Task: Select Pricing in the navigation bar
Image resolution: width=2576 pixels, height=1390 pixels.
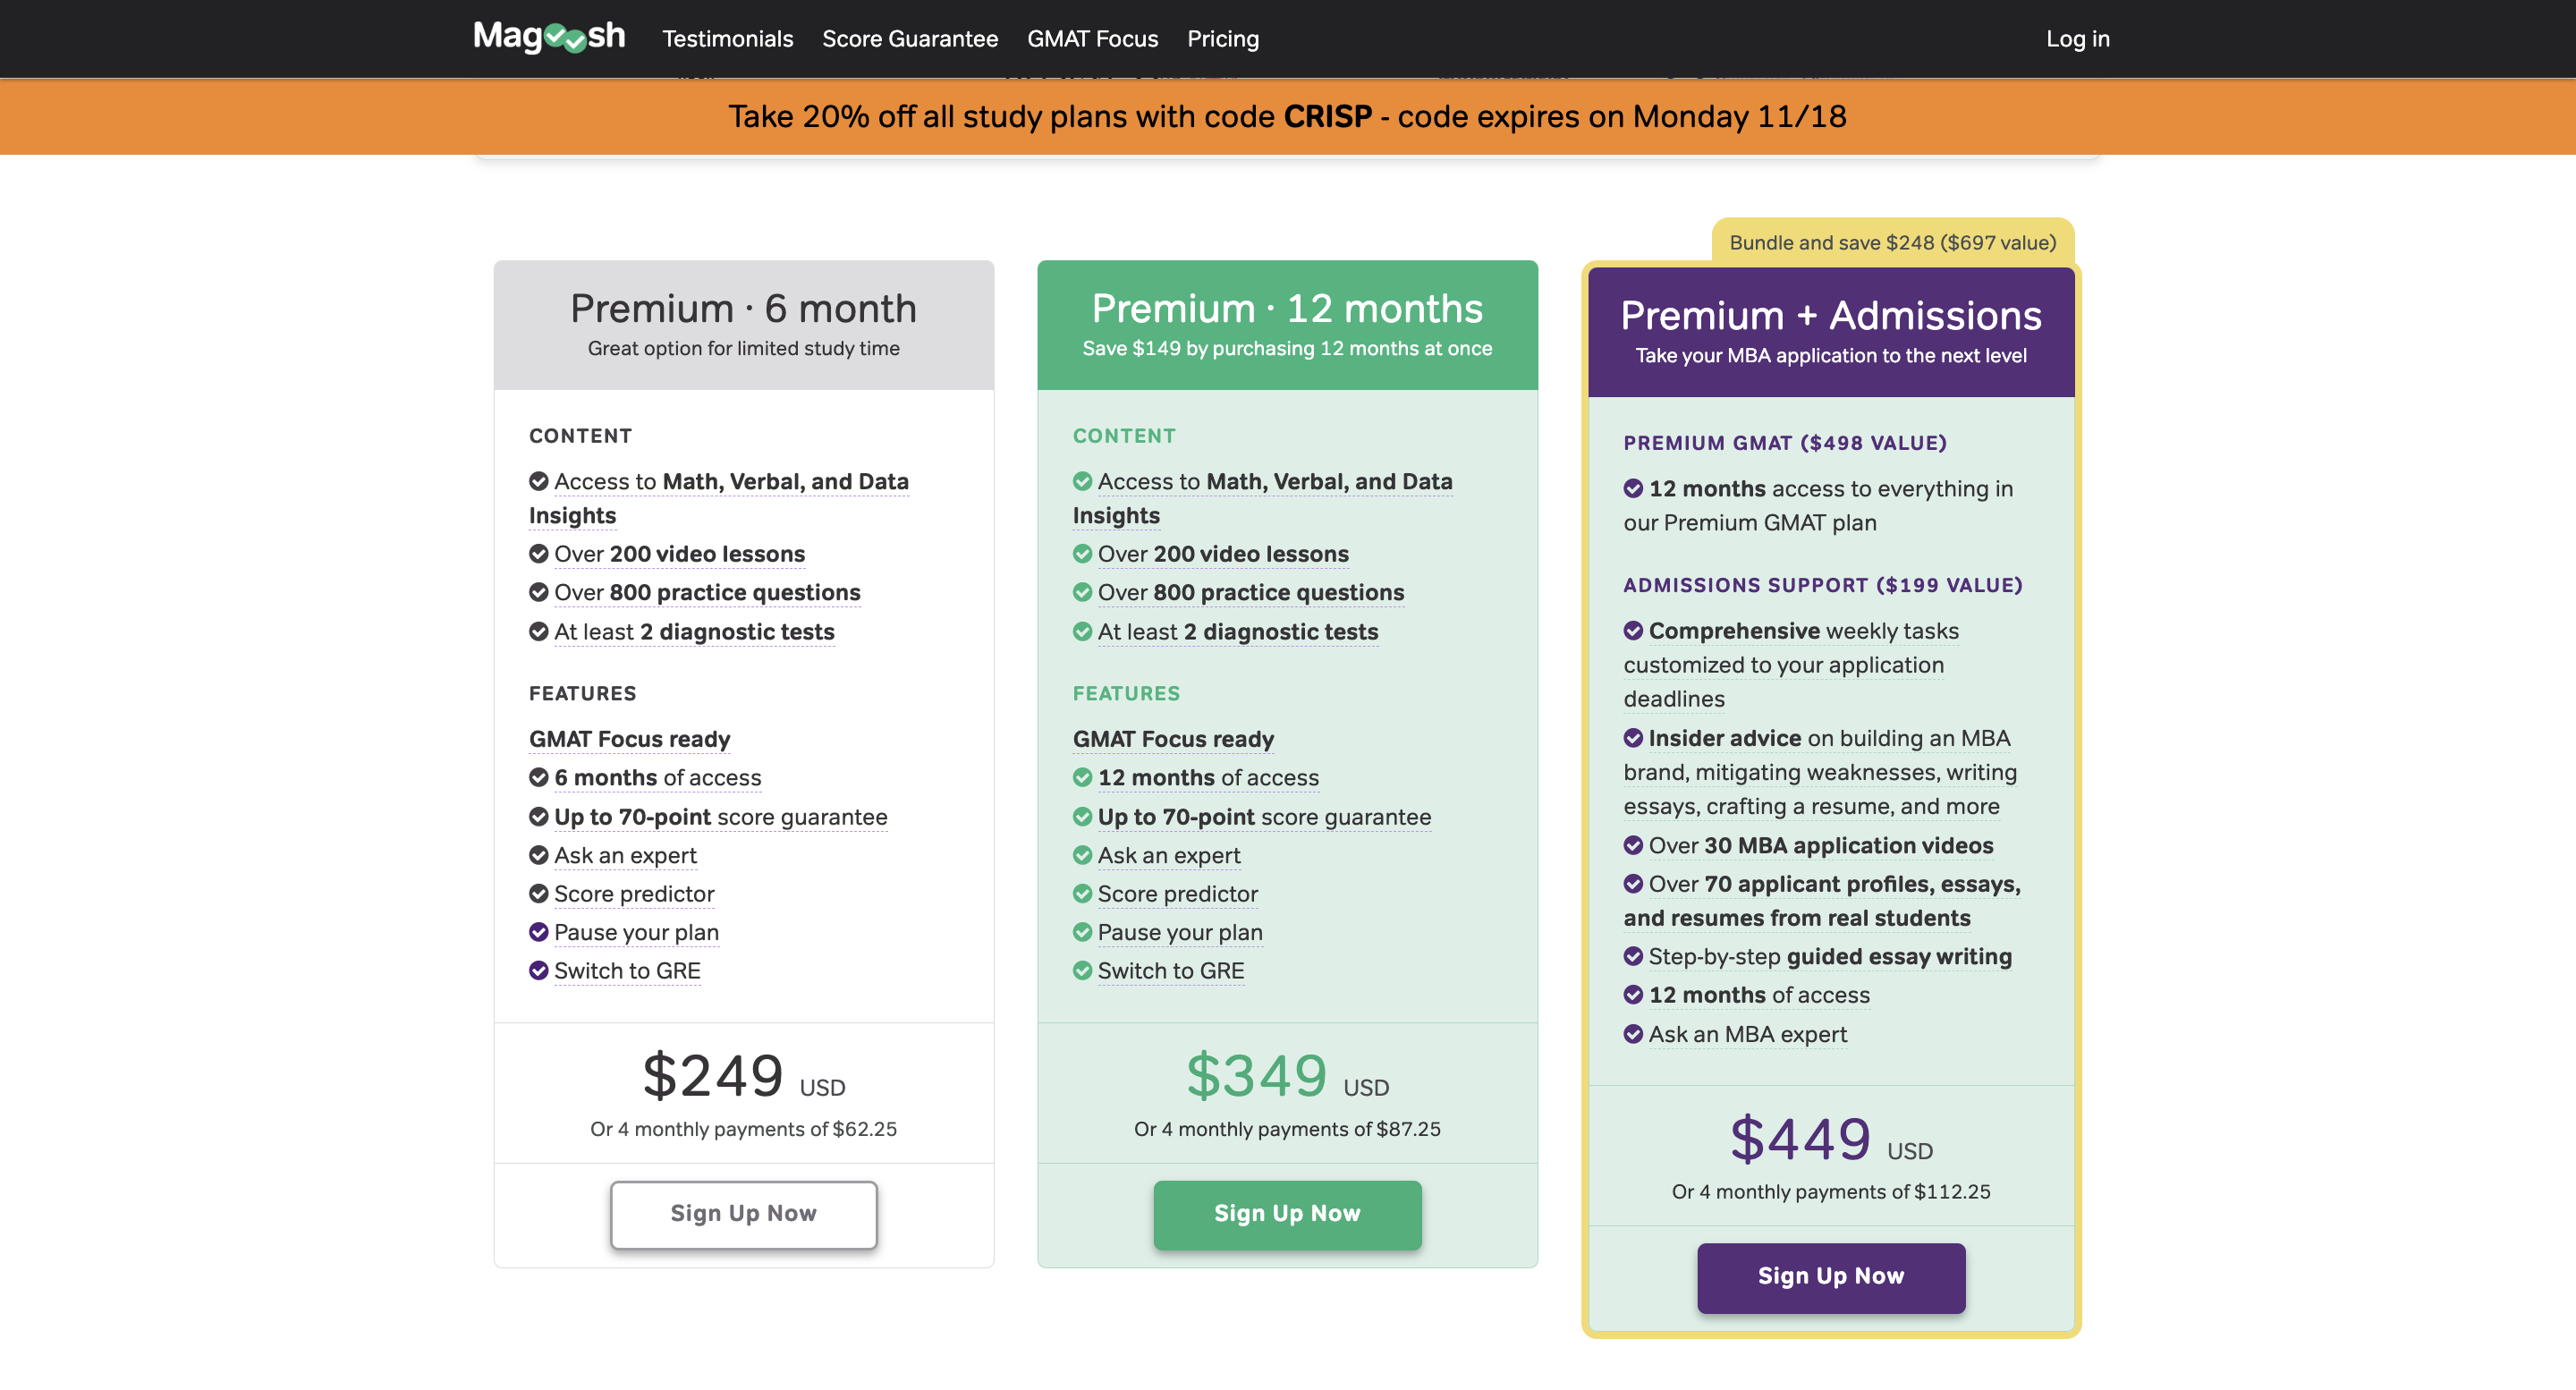Action: pos(1222,39)
